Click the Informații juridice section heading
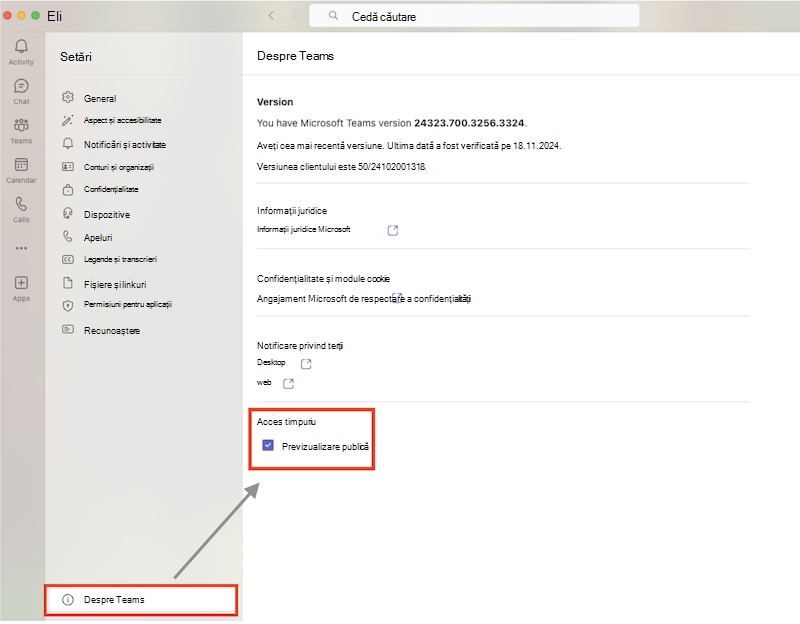The image size is (800, 624). pos(292,211)
